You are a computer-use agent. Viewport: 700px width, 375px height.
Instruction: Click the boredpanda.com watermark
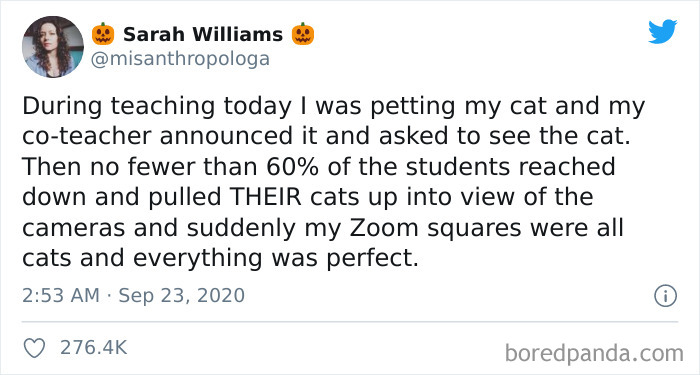(x=594, y=353)
